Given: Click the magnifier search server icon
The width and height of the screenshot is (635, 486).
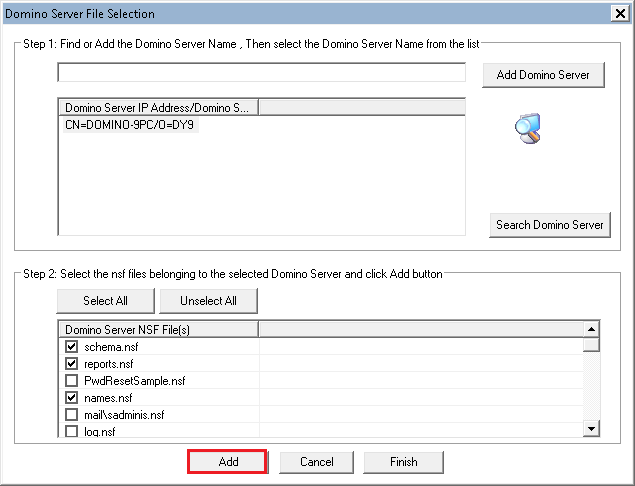Looking at the screenshot, I should (x=528, y=128).
